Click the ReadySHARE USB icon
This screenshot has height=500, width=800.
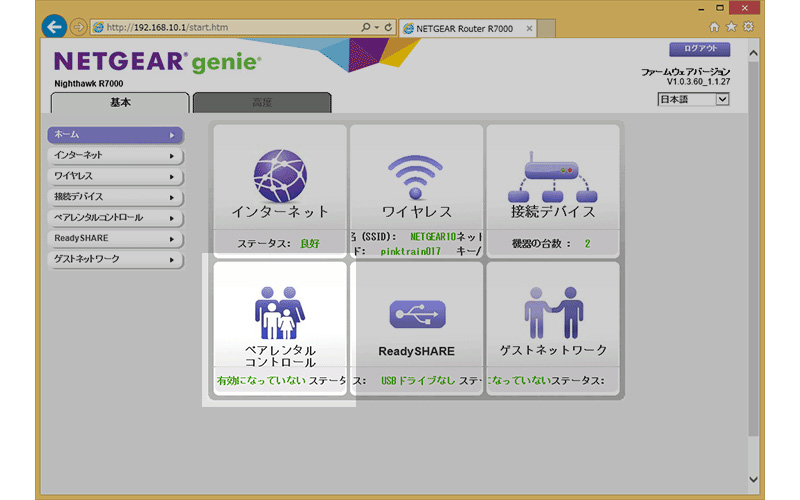416,314
